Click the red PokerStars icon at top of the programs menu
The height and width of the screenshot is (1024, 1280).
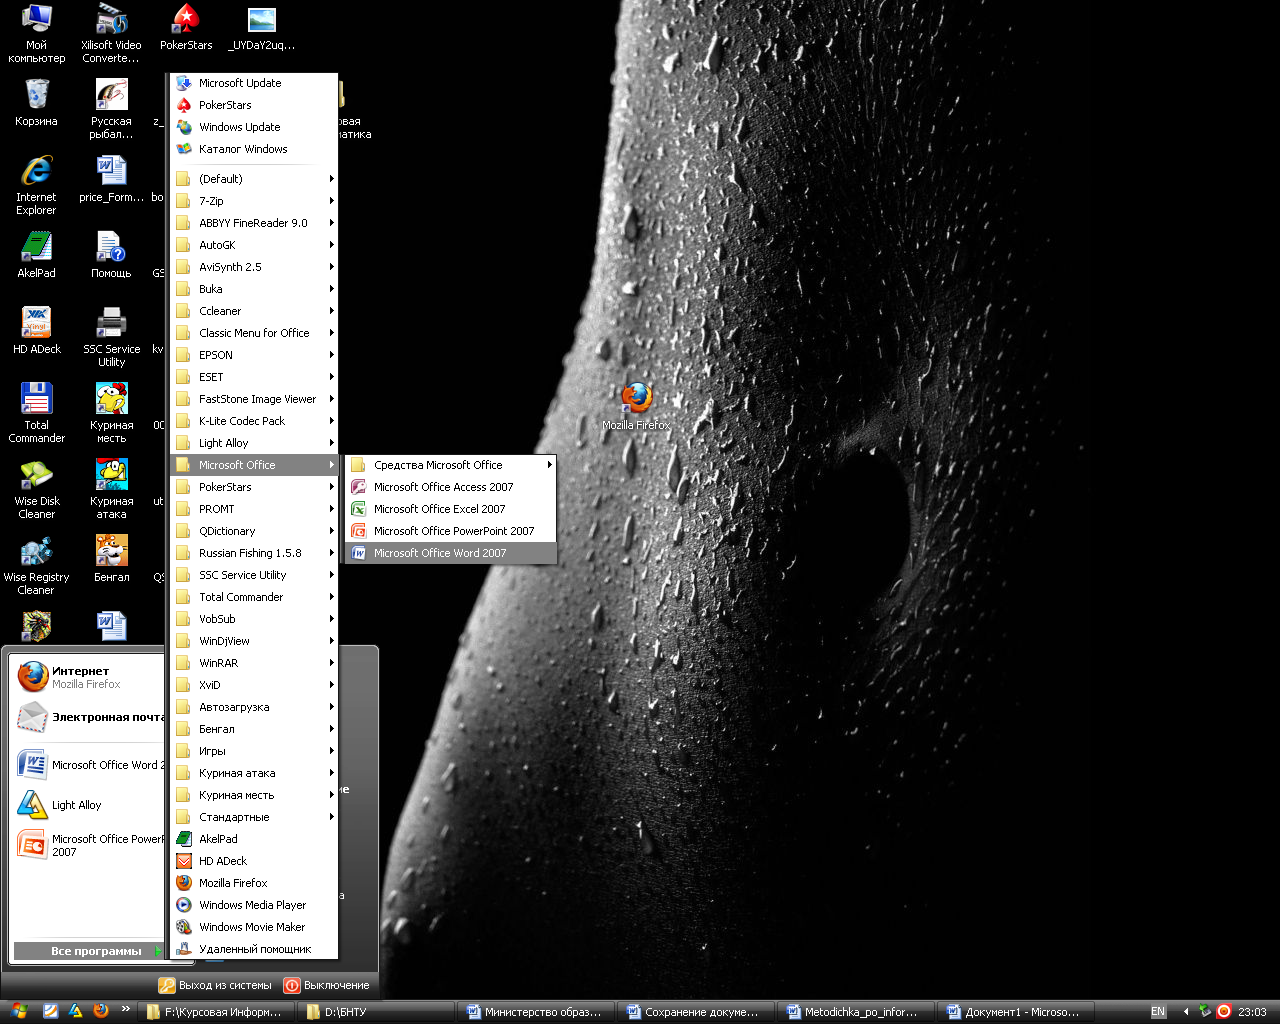[184, 105]
